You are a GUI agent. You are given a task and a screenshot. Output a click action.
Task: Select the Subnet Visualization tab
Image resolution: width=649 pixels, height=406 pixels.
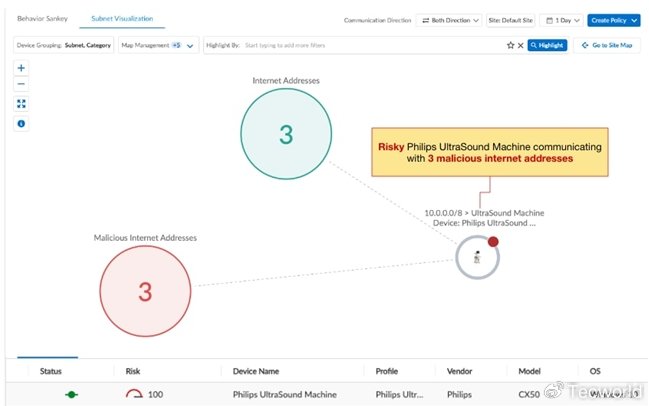tap(122, 19)
